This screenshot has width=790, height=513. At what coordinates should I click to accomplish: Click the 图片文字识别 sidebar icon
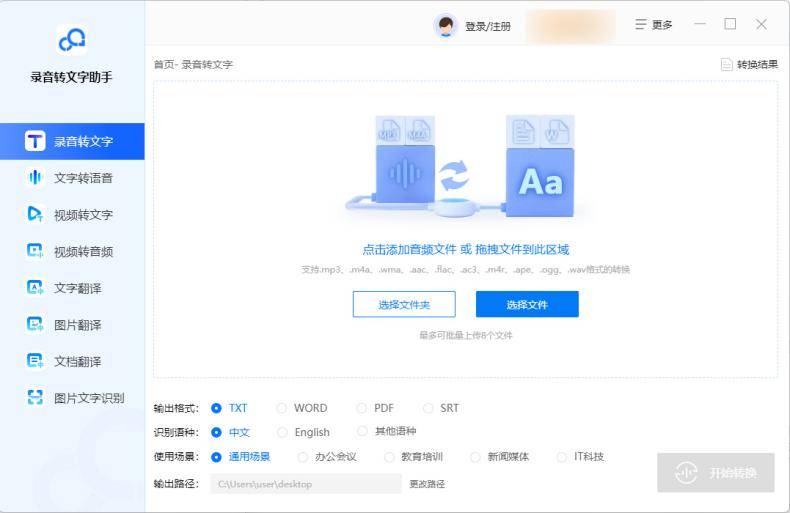tap(35, 398)
